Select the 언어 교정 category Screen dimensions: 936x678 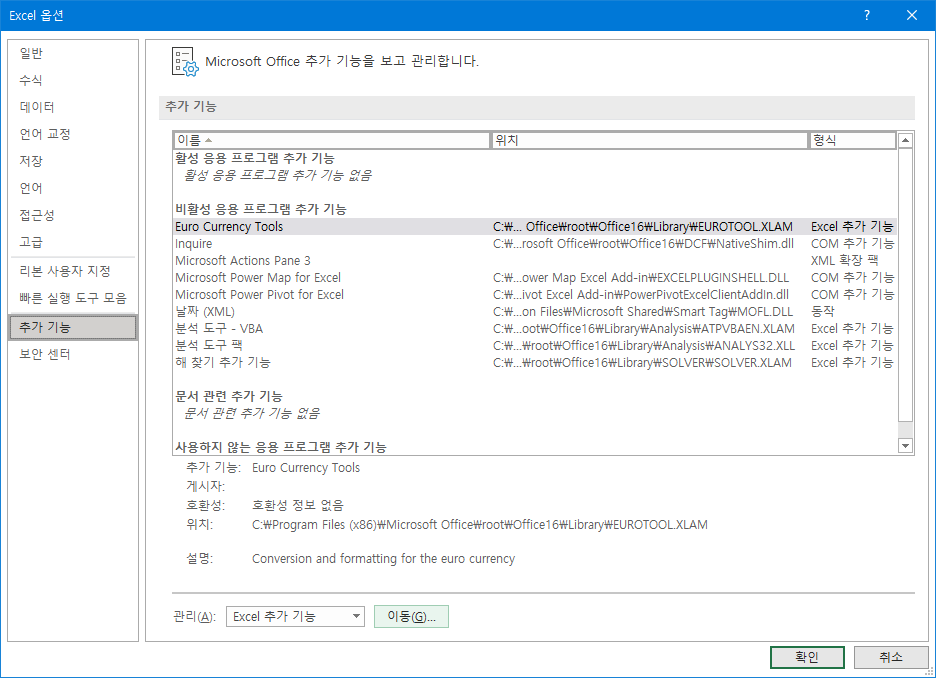pos(73,134)
